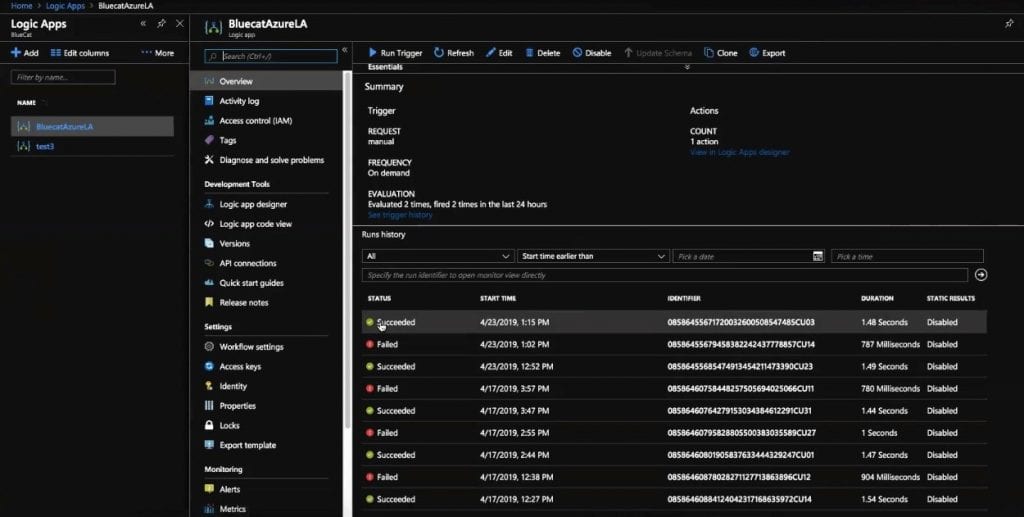Pin the Logic Apps blade
Image resolution: width=1024 pixels, height=517 pixels.
click(161, 24)
